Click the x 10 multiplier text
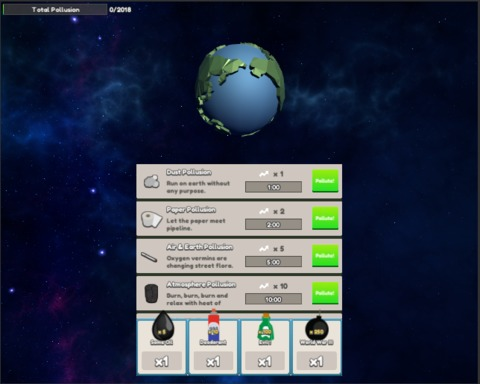480x384 pixels. [280, 286]
